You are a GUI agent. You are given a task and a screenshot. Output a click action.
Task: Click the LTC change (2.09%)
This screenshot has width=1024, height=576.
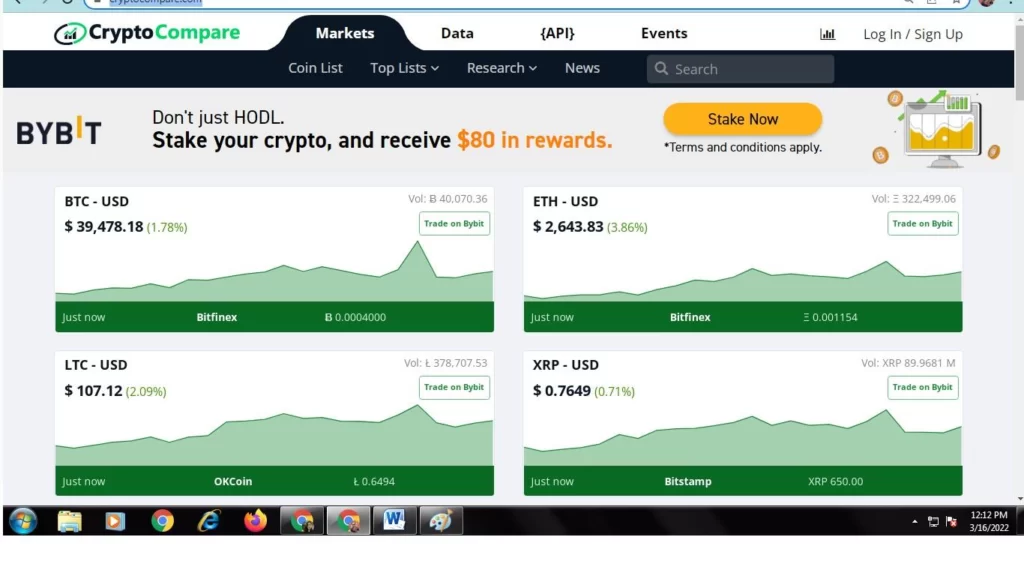coord(146,391)
